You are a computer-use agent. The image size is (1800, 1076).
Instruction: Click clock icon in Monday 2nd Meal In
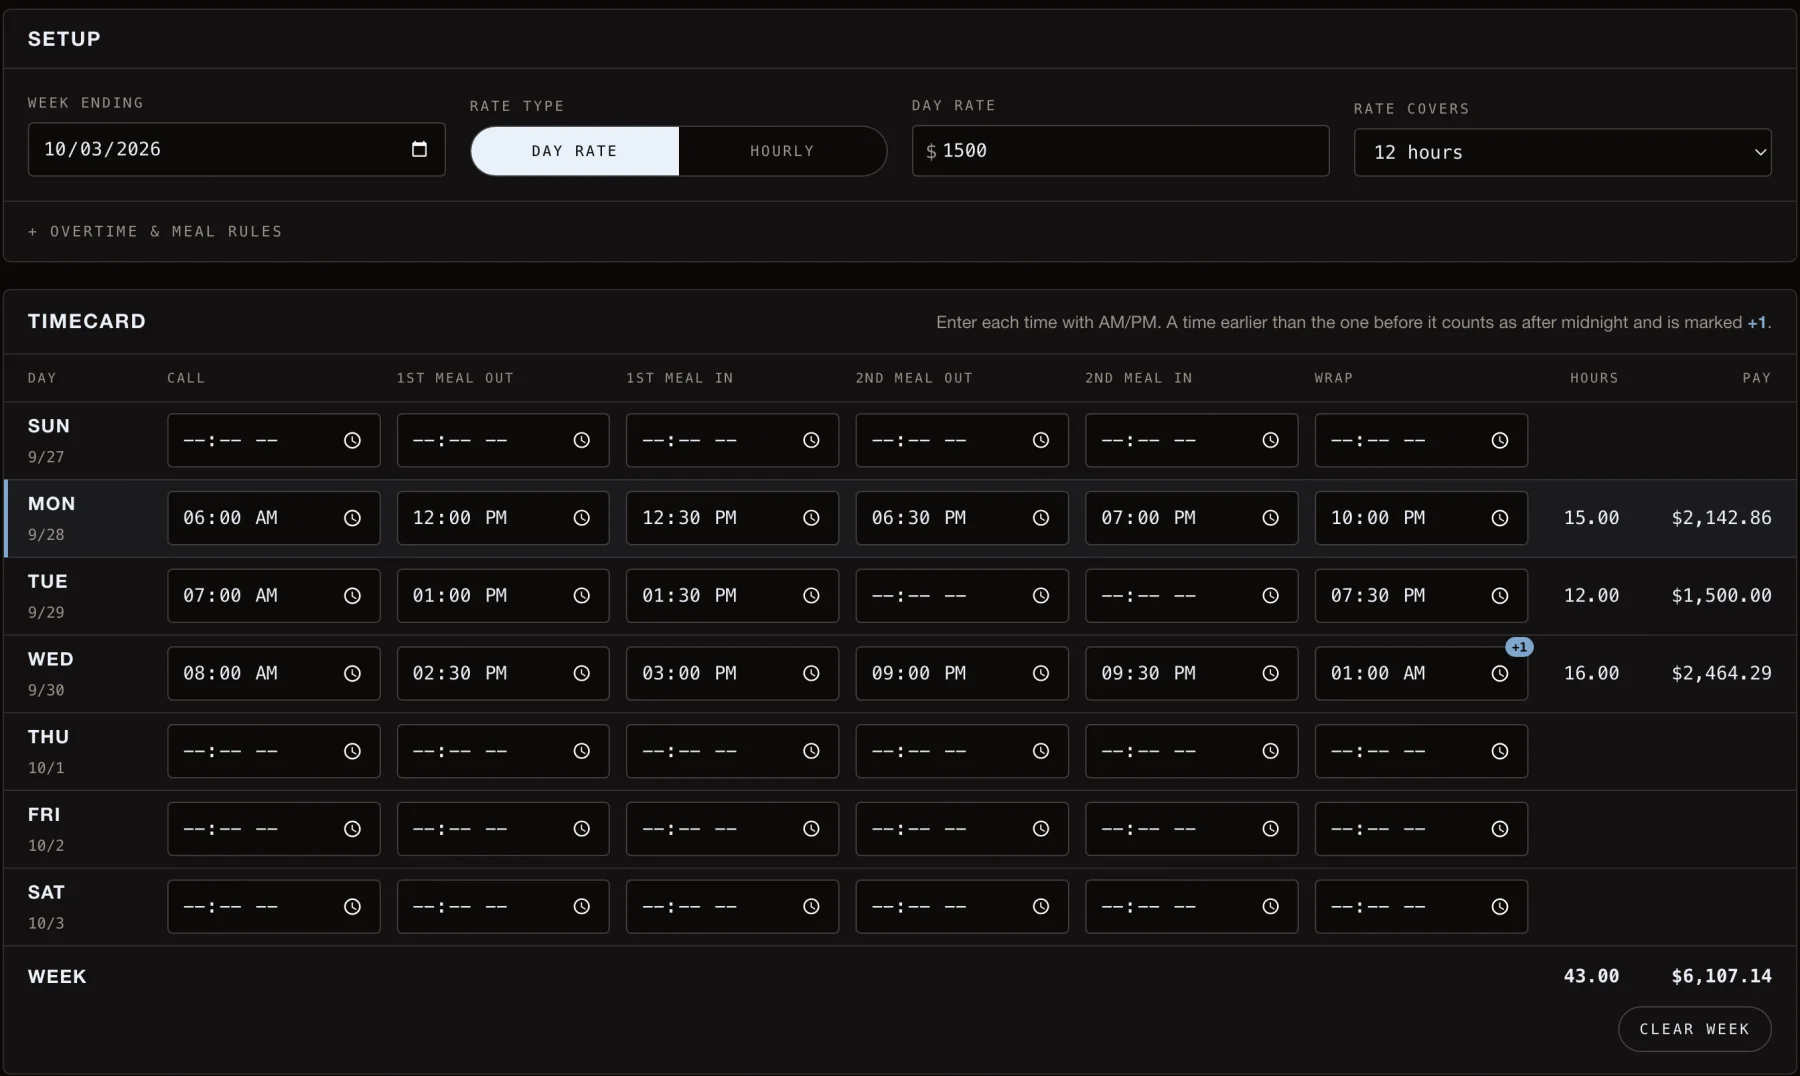click(1270, 518)
